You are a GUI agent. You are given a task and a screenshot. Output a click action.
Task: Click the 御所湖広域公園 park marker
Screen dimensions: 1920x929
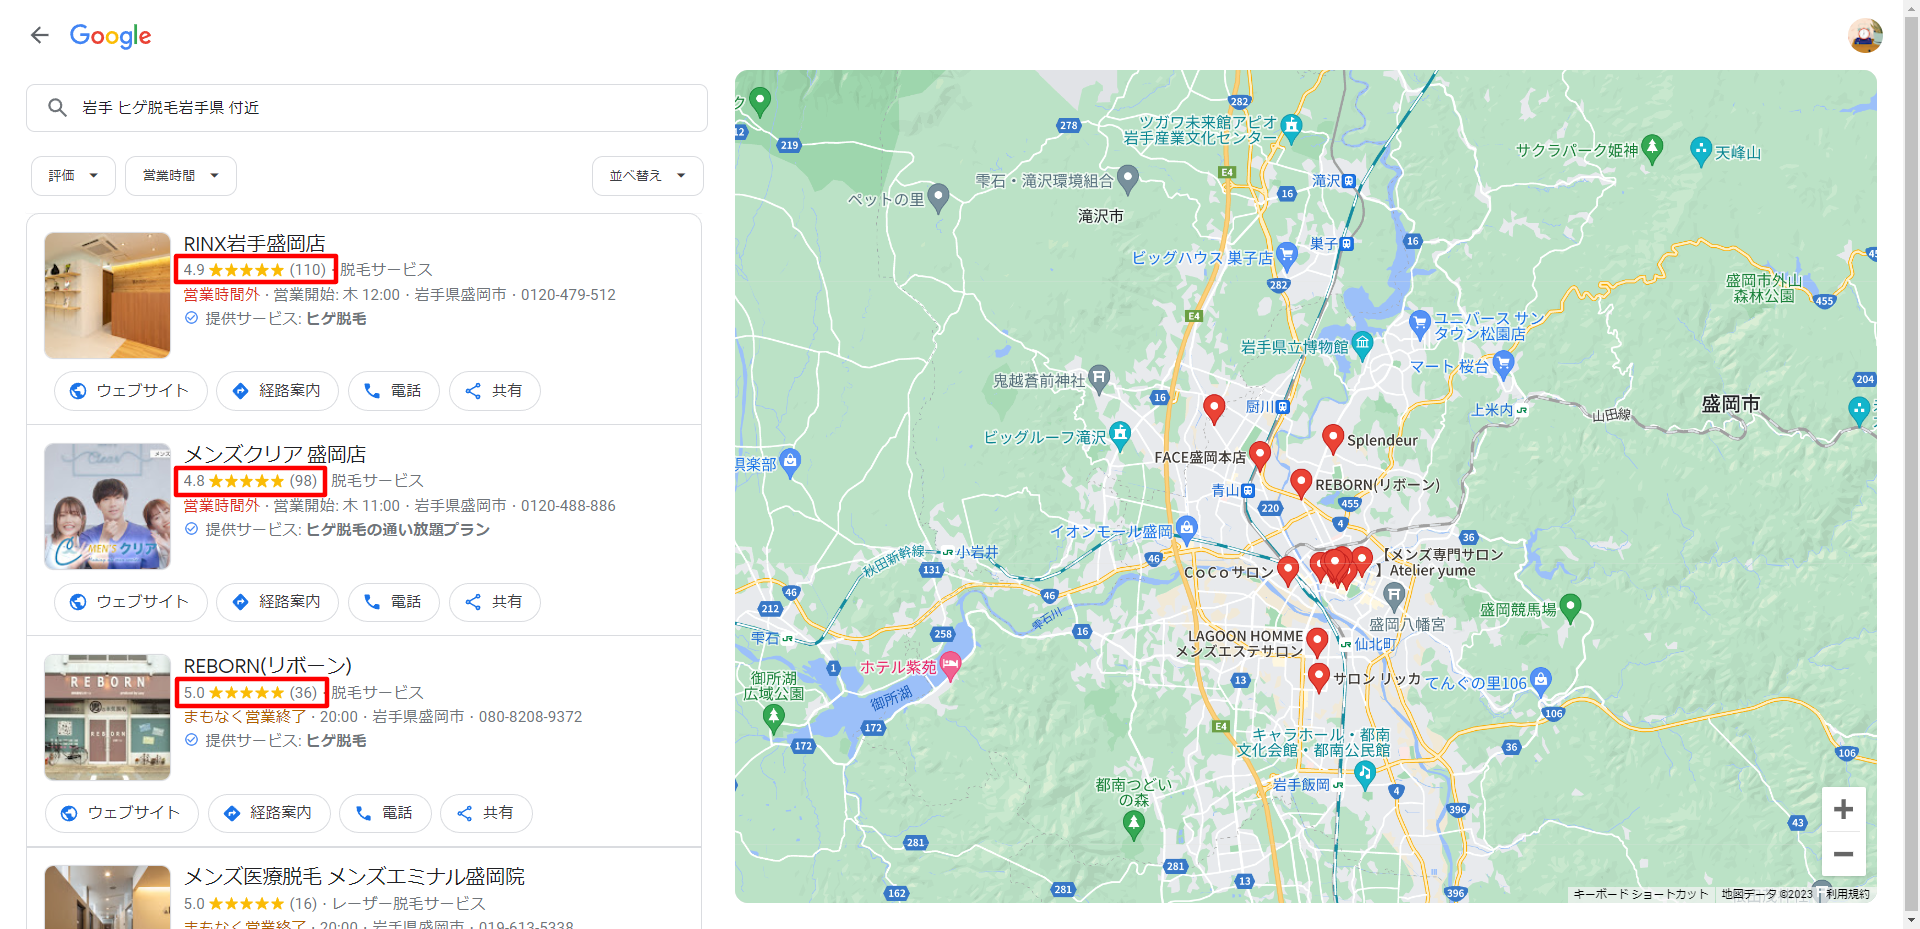click(773, 716)
